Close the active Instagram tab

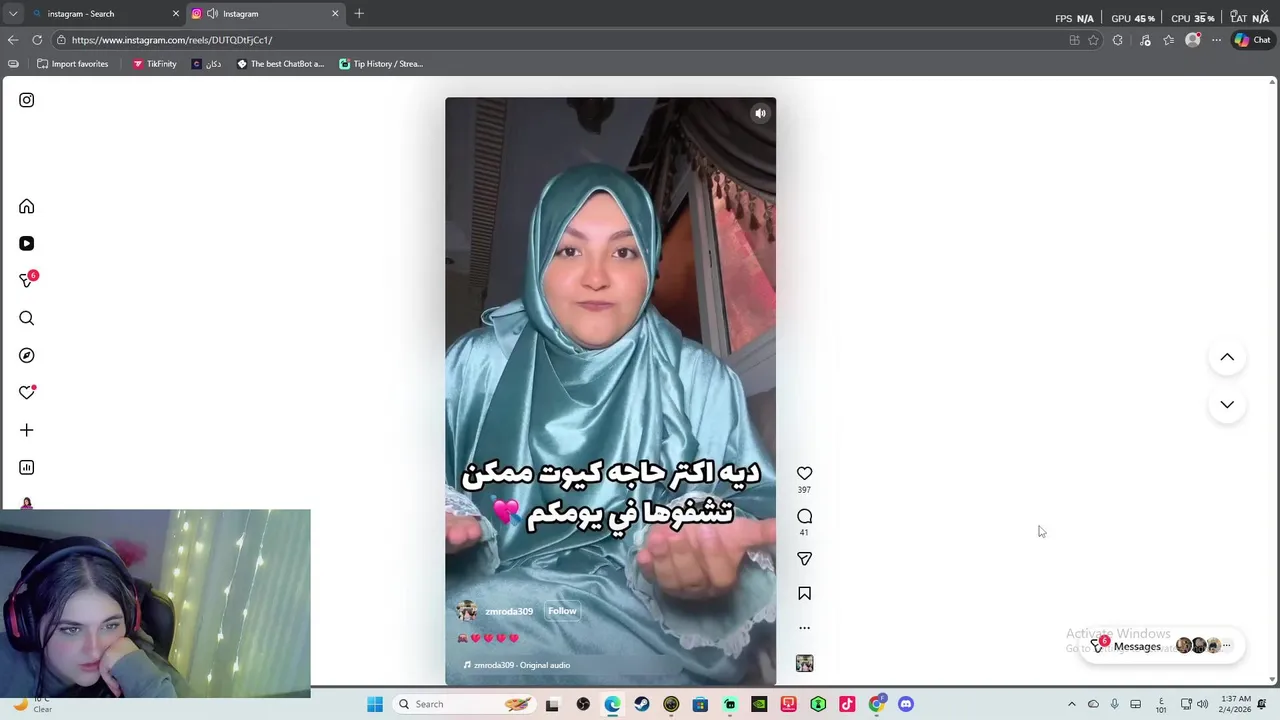[335, 14]
